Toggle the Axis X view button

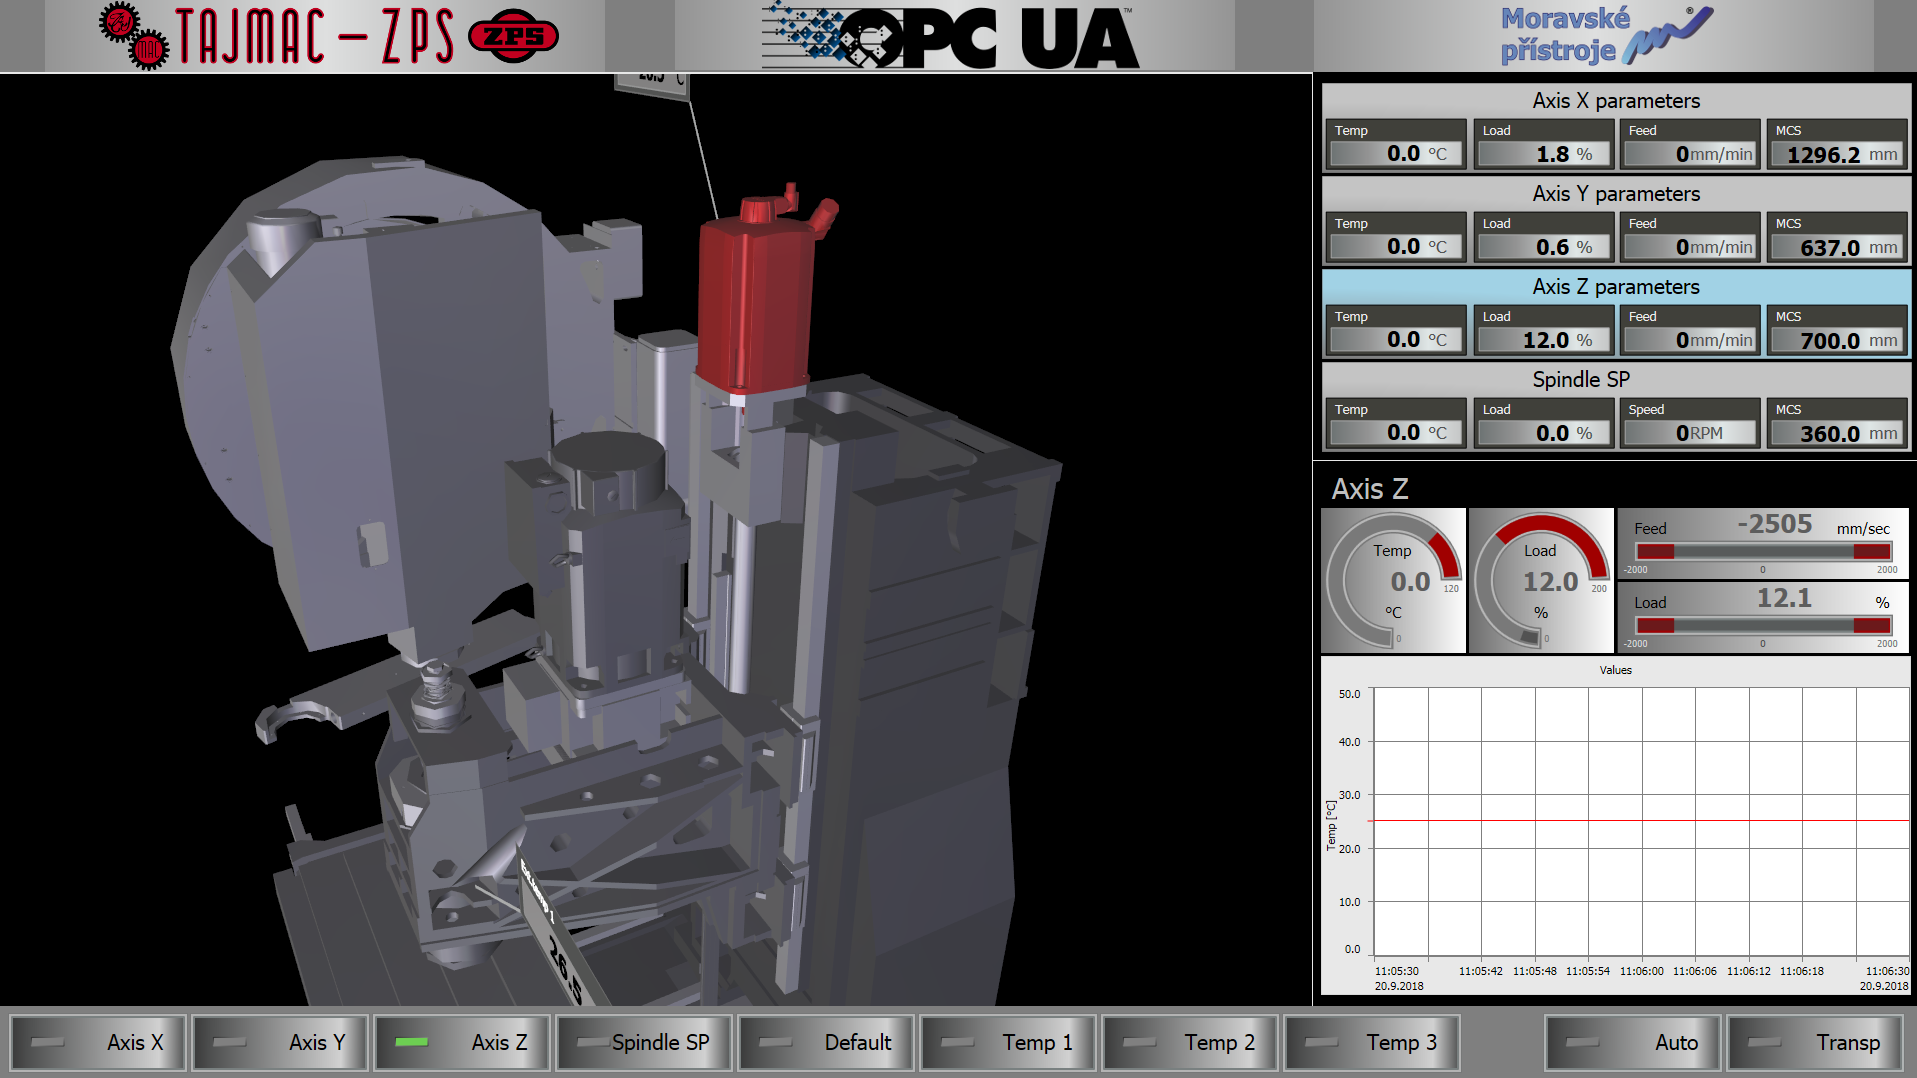98,1043
